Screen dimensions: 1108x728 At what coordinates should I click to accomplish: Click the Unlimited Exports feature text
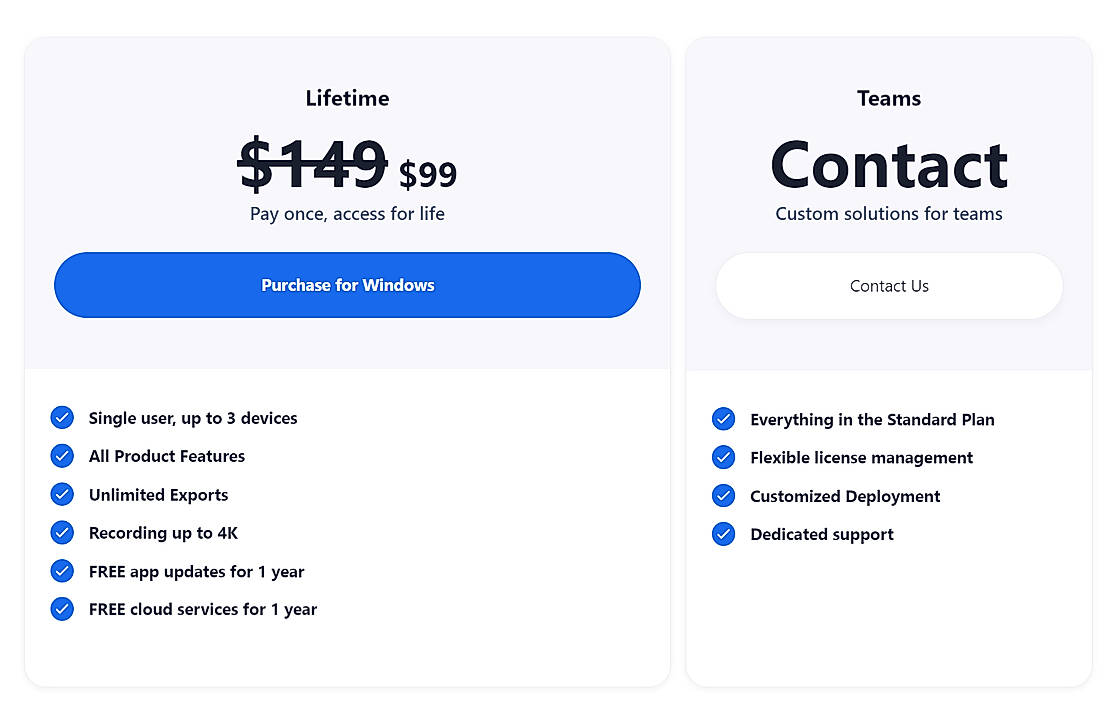click(158, 495)
